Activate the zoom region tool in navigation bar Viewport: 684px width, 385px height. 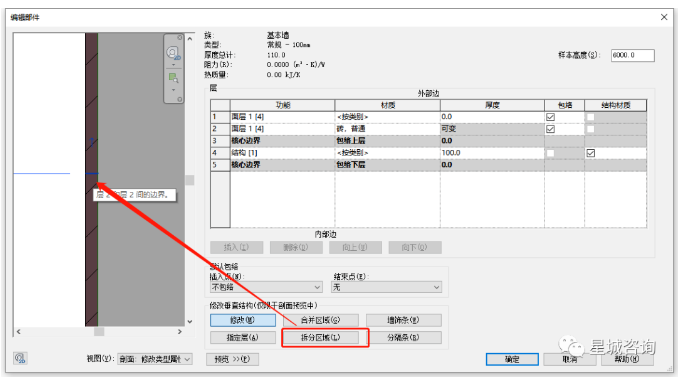tap(173, 78)
